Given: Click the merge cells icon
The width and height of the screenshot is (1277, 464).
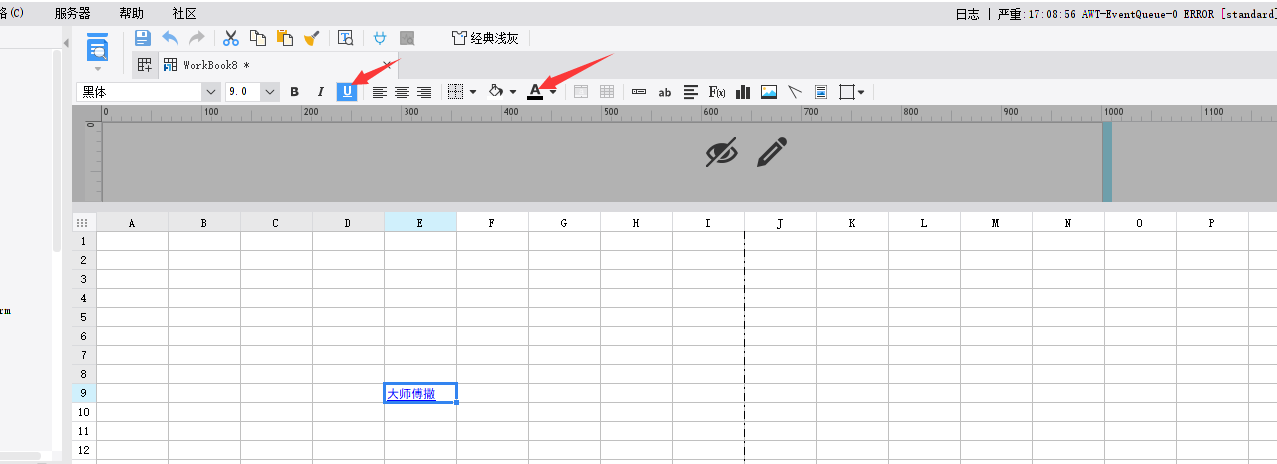Looking at the screenshot, I should point(581,92).
